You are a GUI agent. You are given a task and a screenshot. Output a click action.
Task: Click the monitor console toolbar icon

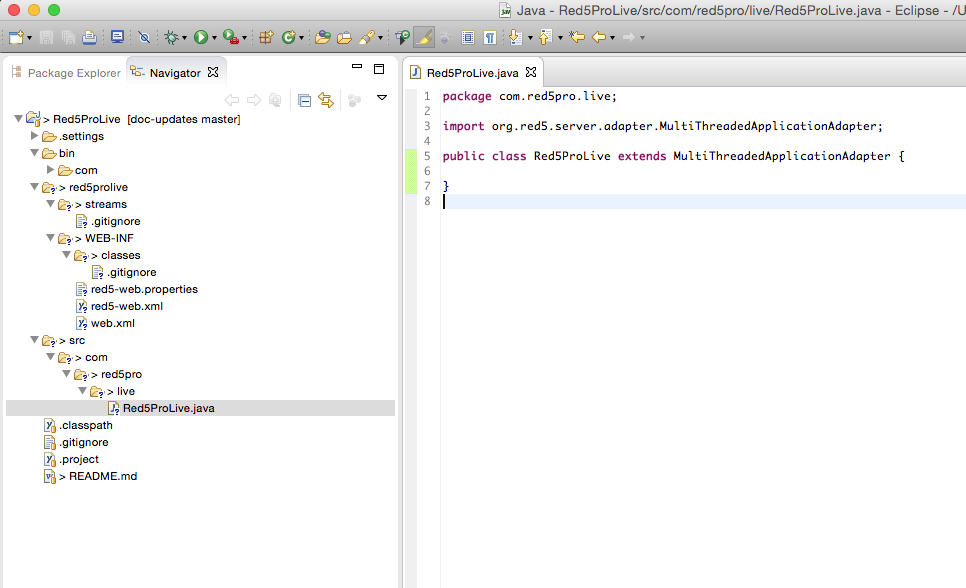117,38
